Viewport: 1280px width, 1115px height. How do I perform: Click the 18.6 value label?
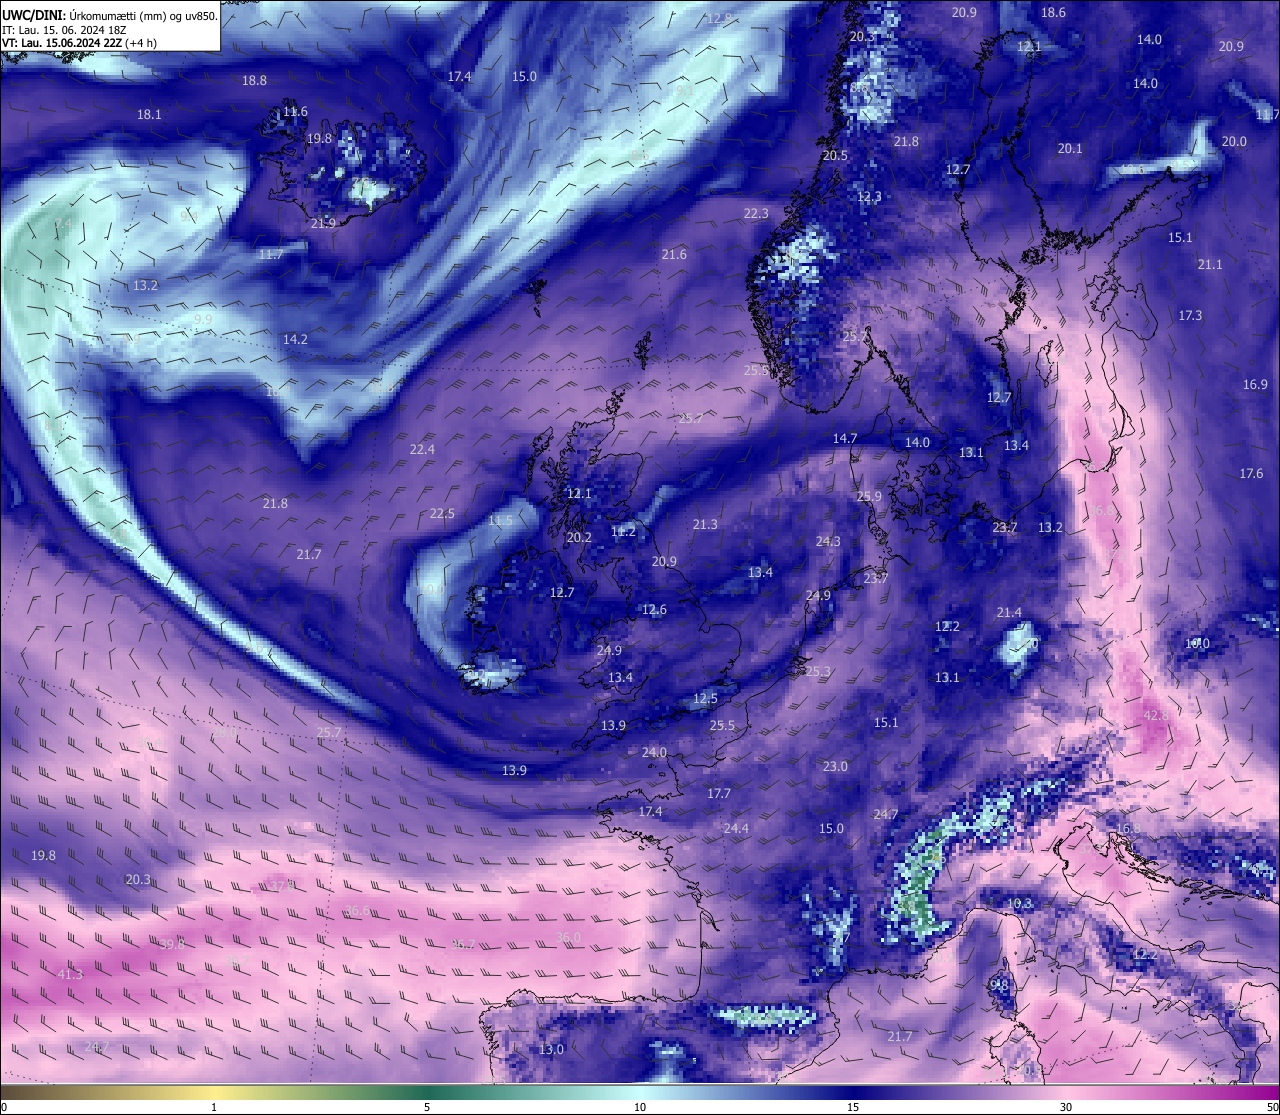coord(1053,12)
